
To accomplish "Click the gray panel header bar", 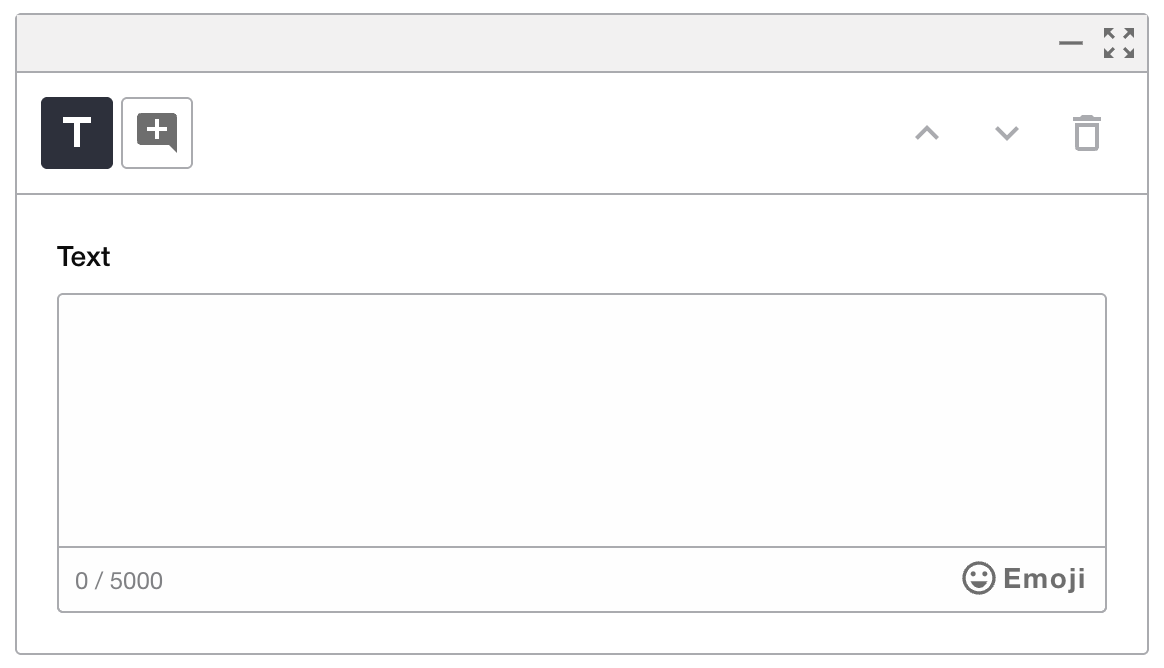I will tap(540, 44).
